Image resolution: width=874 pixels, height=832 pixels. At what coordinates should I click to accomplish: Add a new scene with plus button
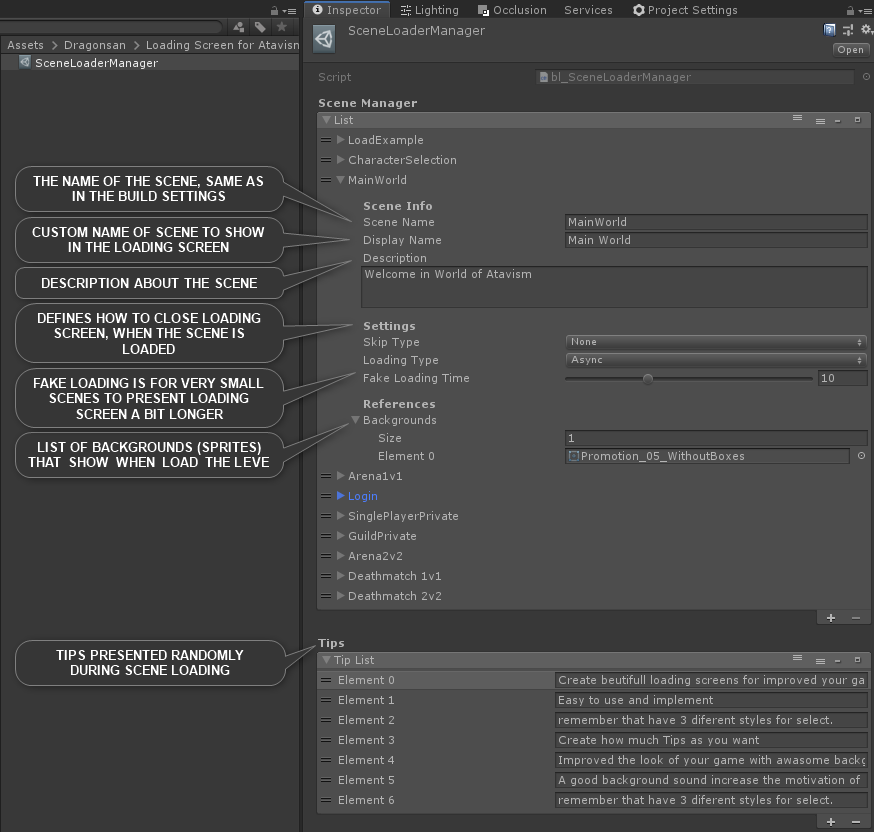point(831,618)
